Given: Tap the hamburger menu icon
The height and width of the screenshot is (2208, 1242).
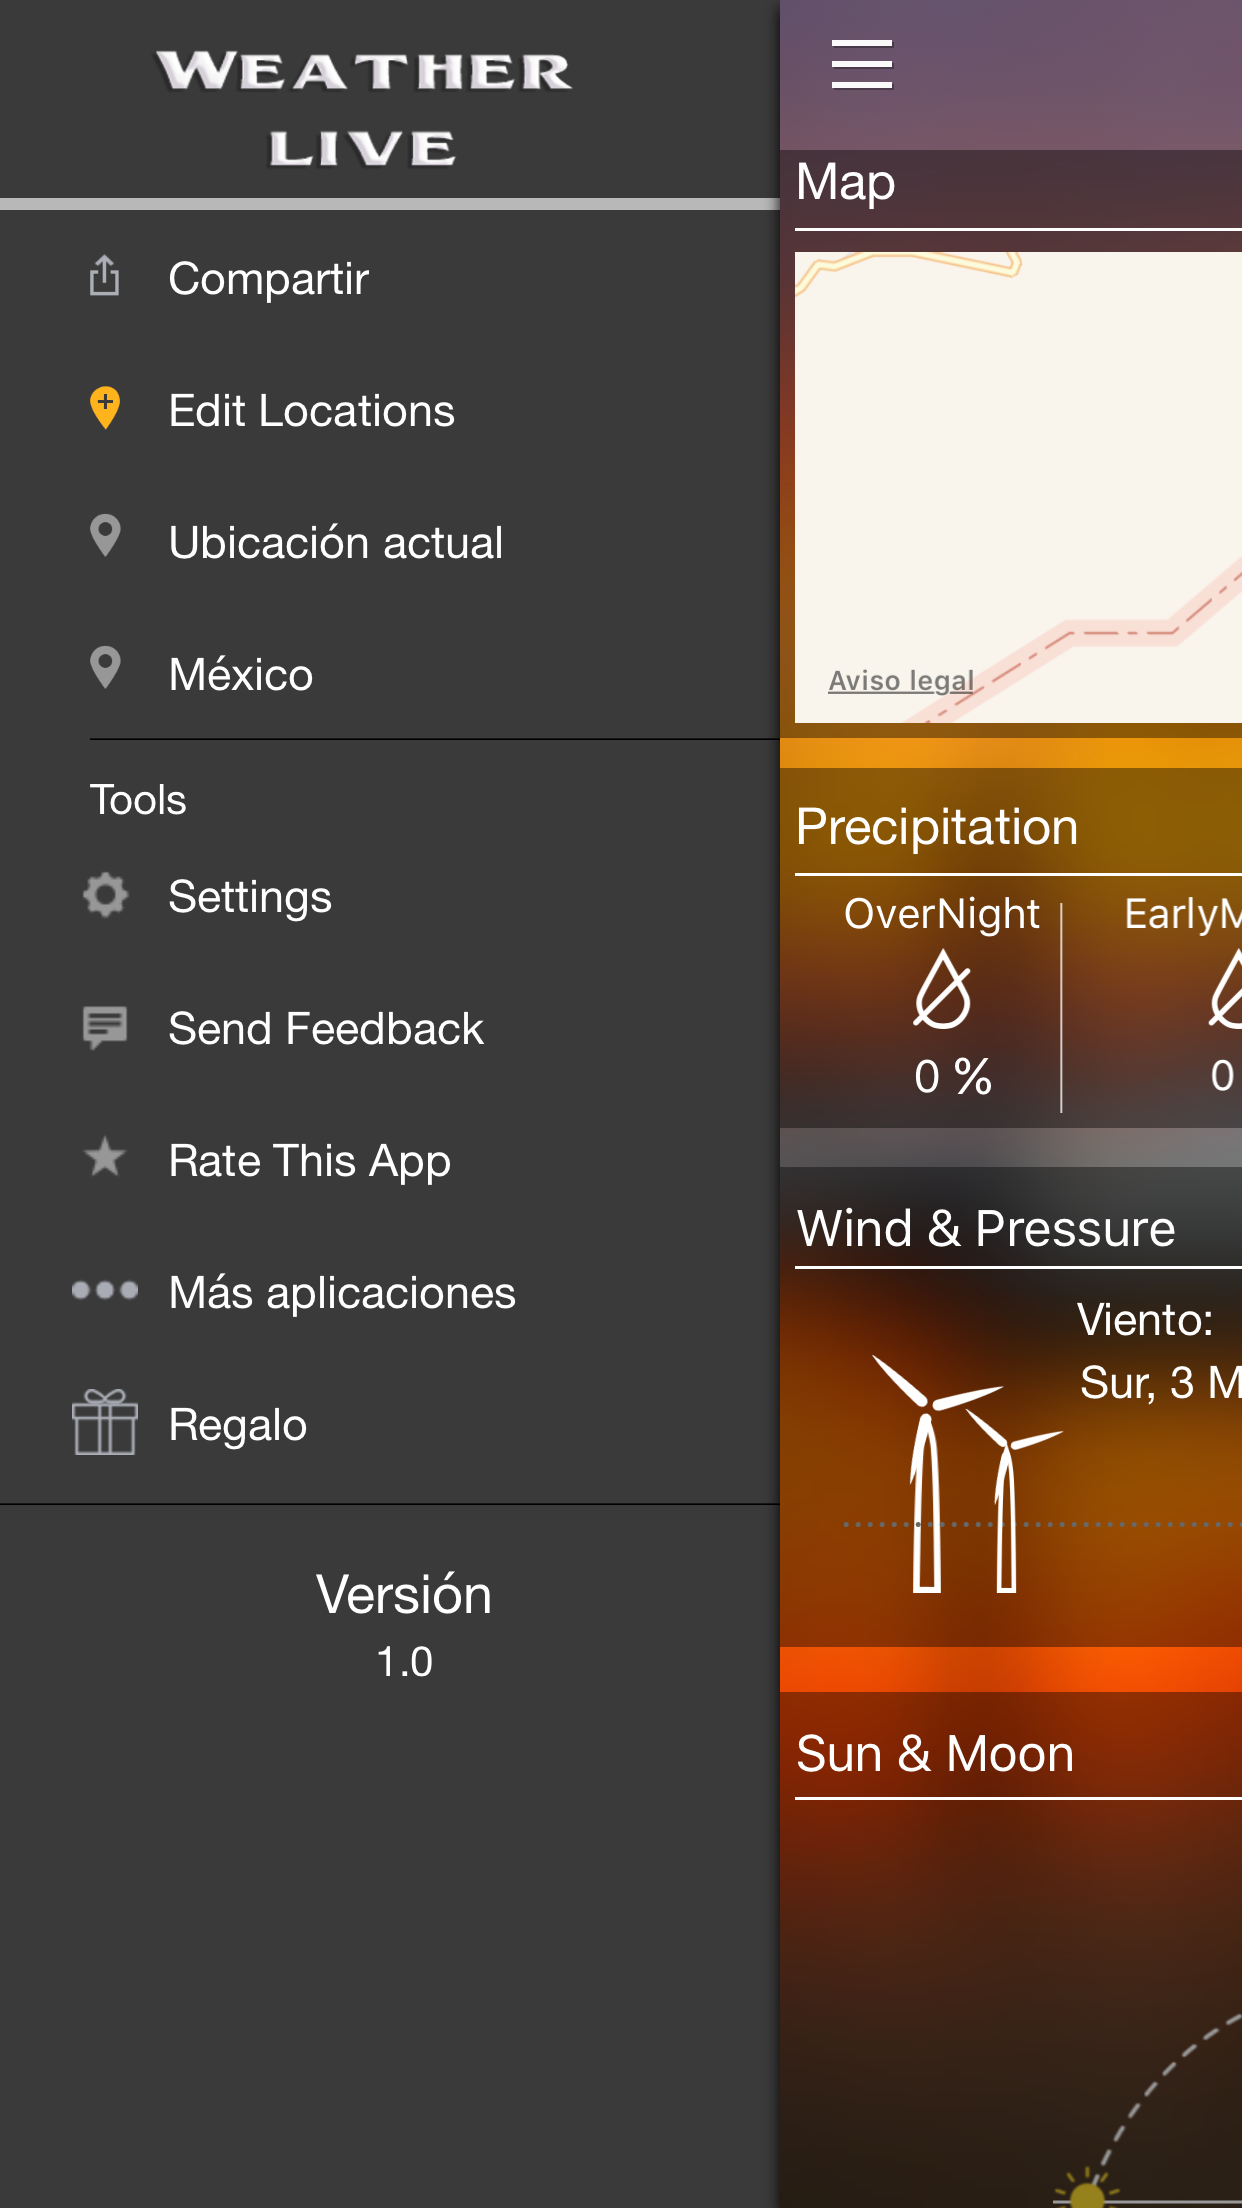Looking at the screenshot, I should [861, 65].
